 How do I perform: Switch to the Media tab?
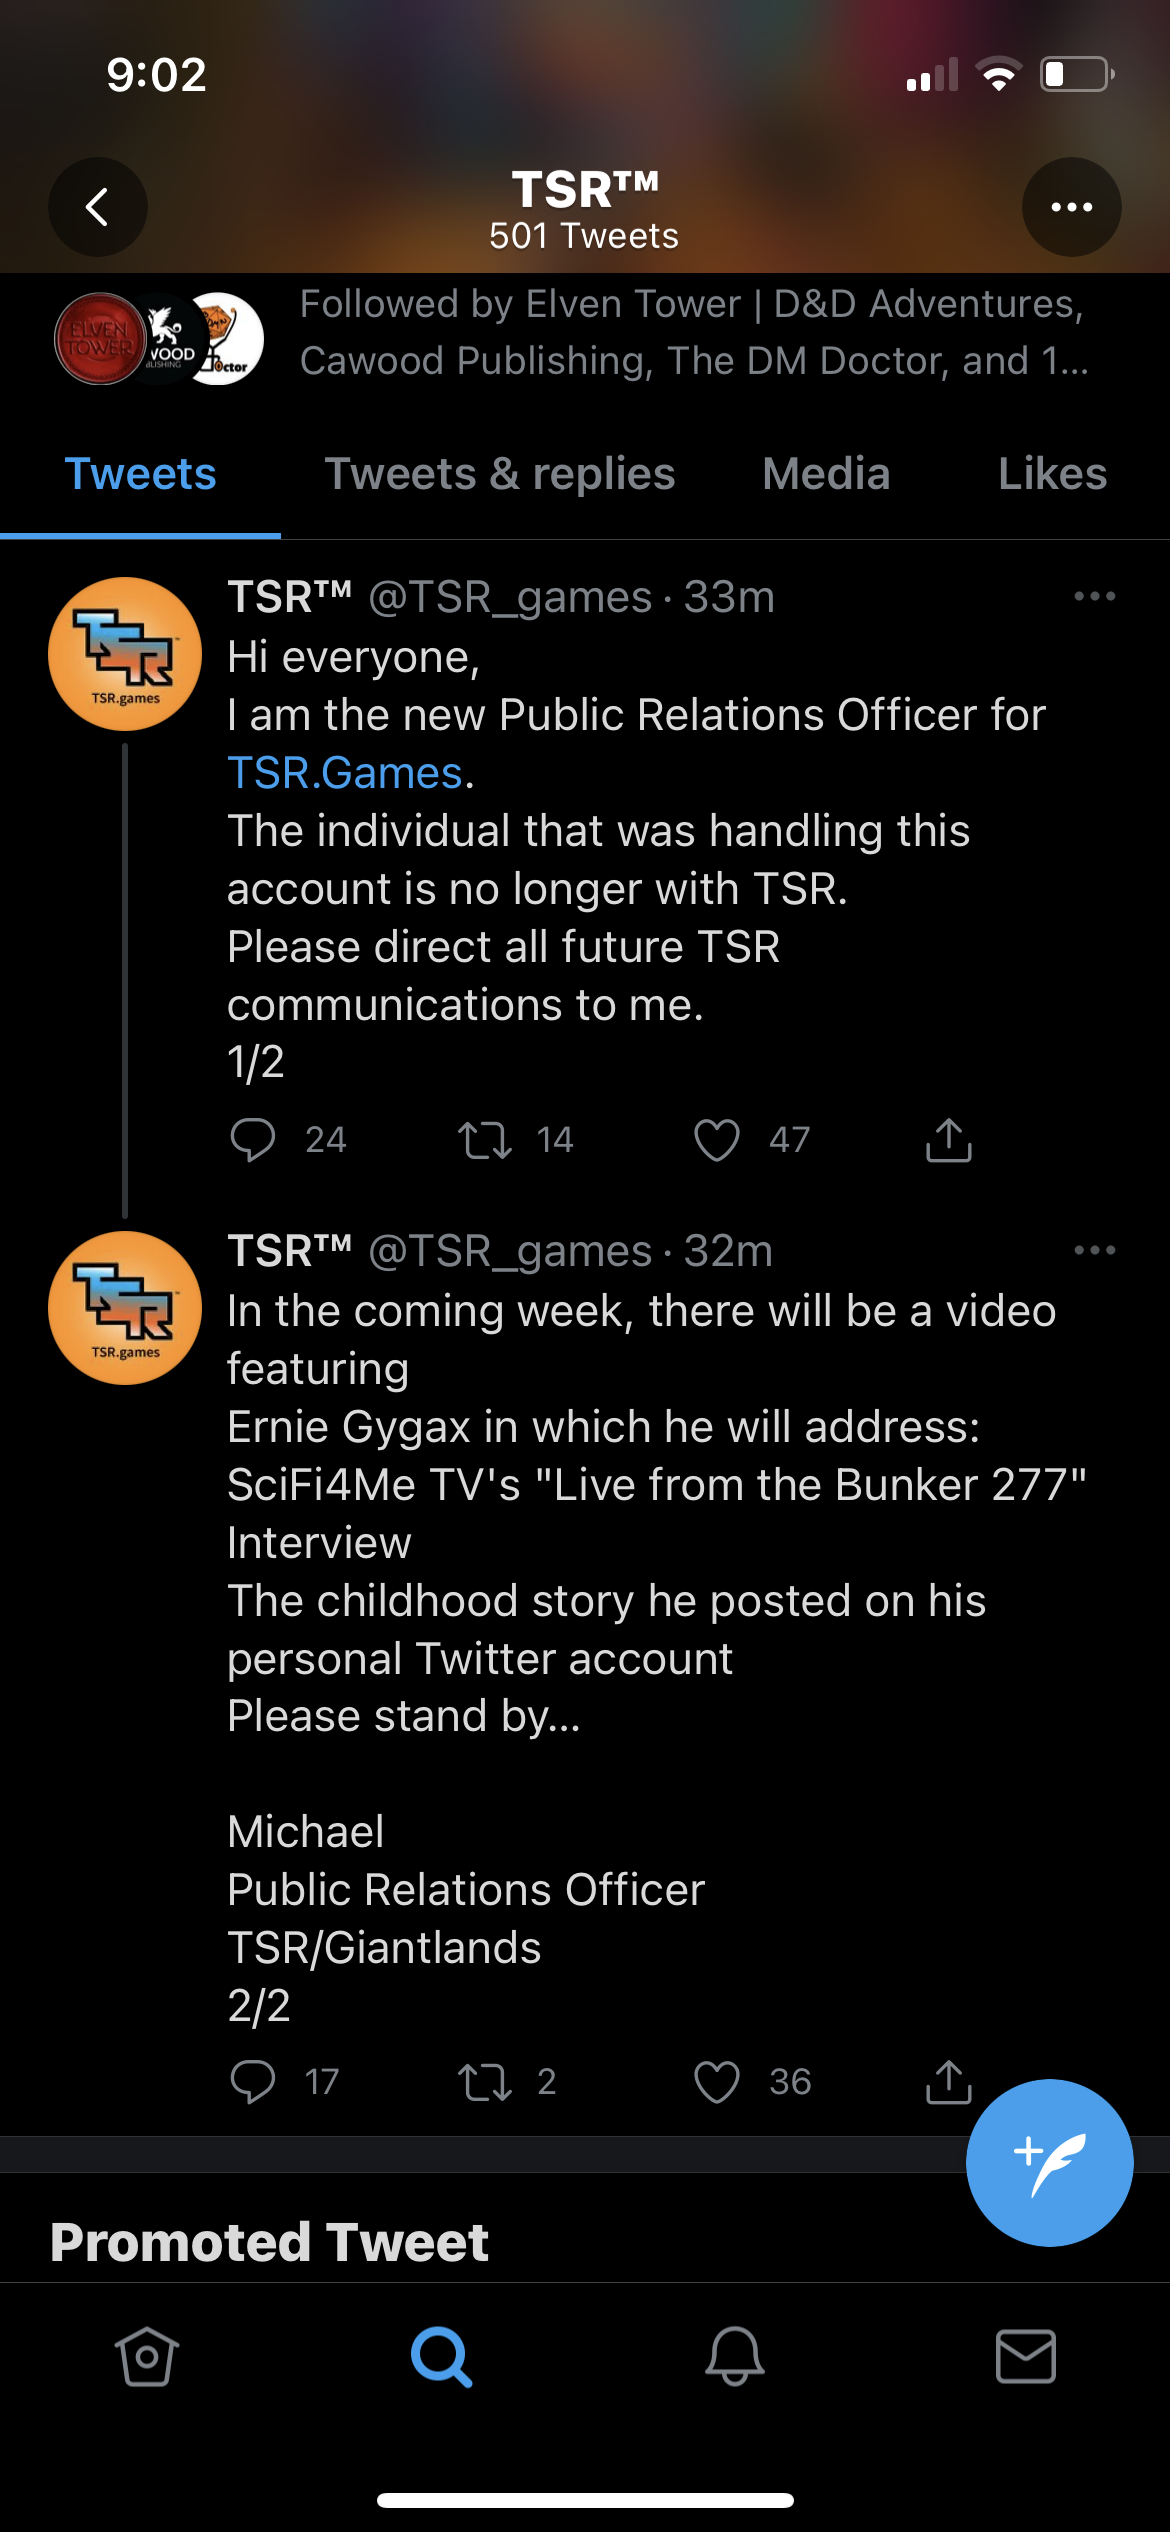coord(826,474)
